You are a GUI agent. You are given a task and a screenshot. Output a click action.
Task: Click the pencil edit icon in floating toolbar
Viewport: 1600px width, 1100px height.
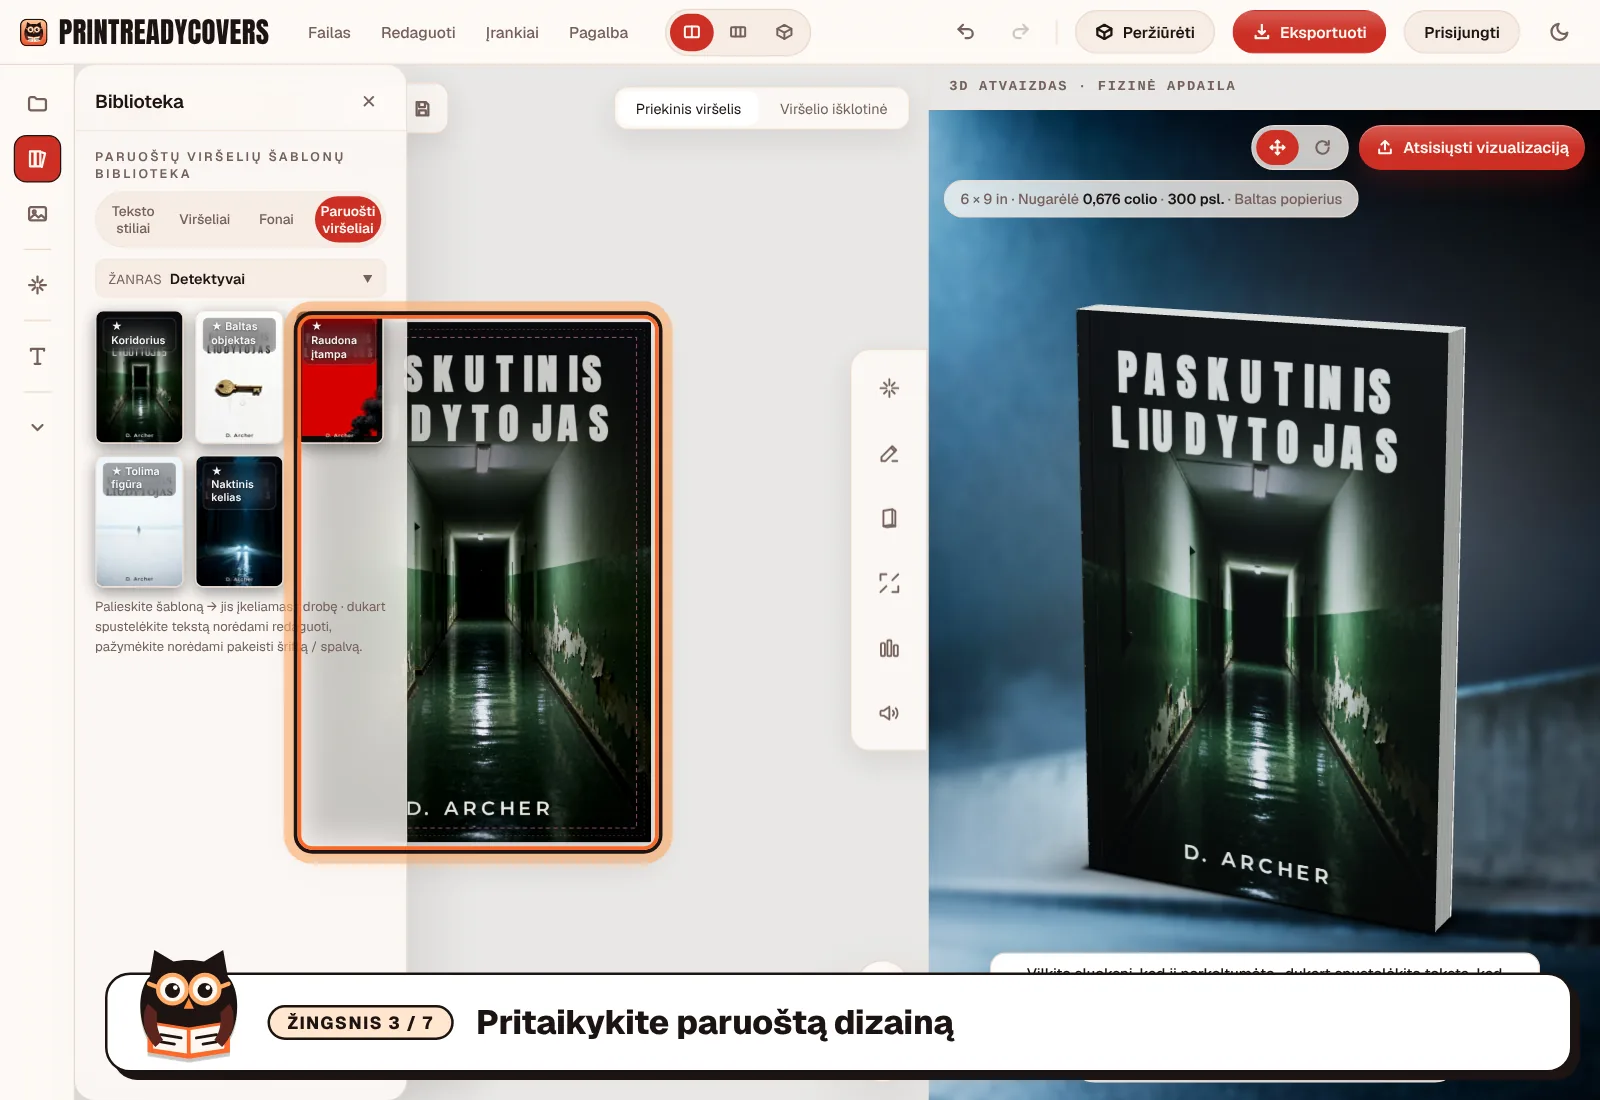coord(889,454)
